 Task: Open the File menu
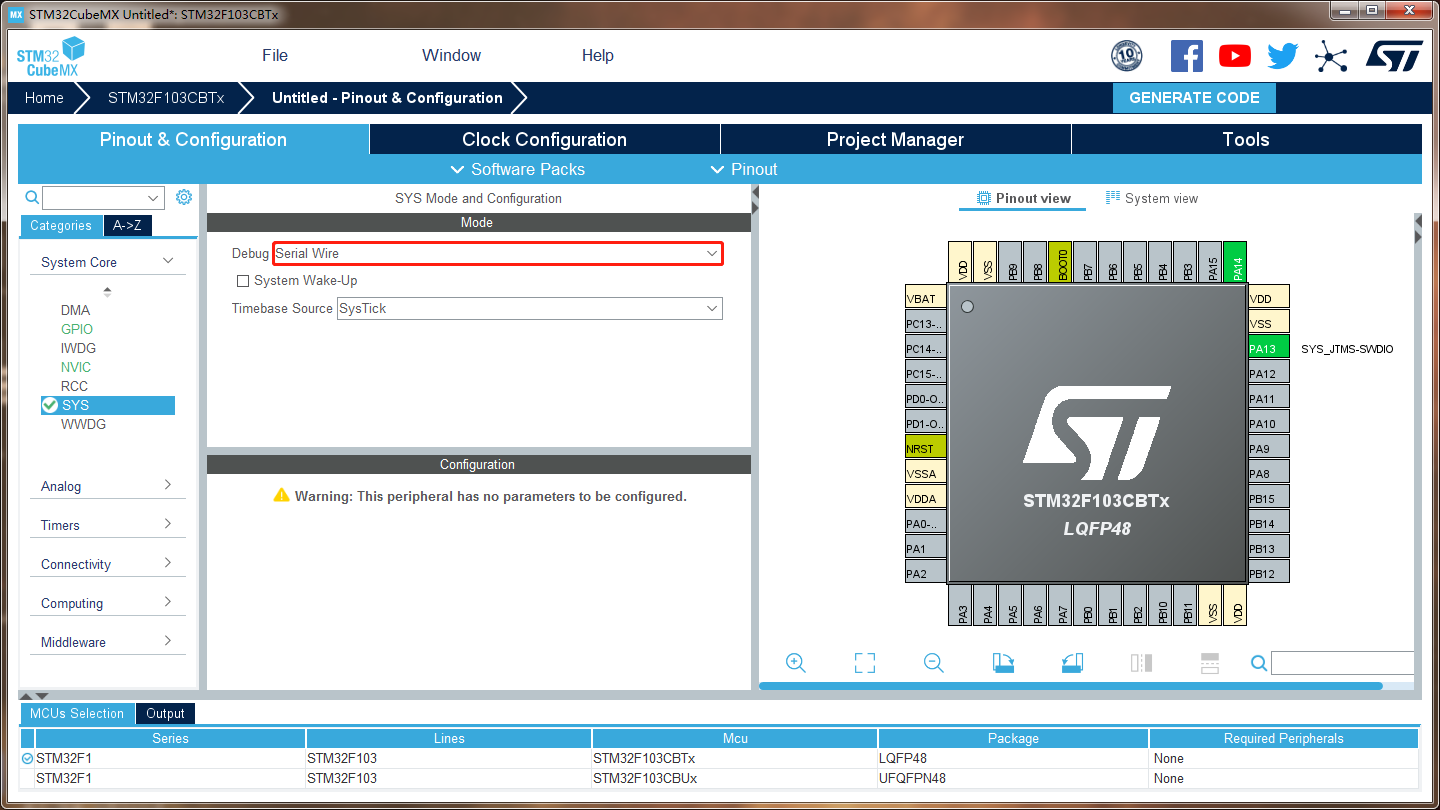click(x=275, y=56)
